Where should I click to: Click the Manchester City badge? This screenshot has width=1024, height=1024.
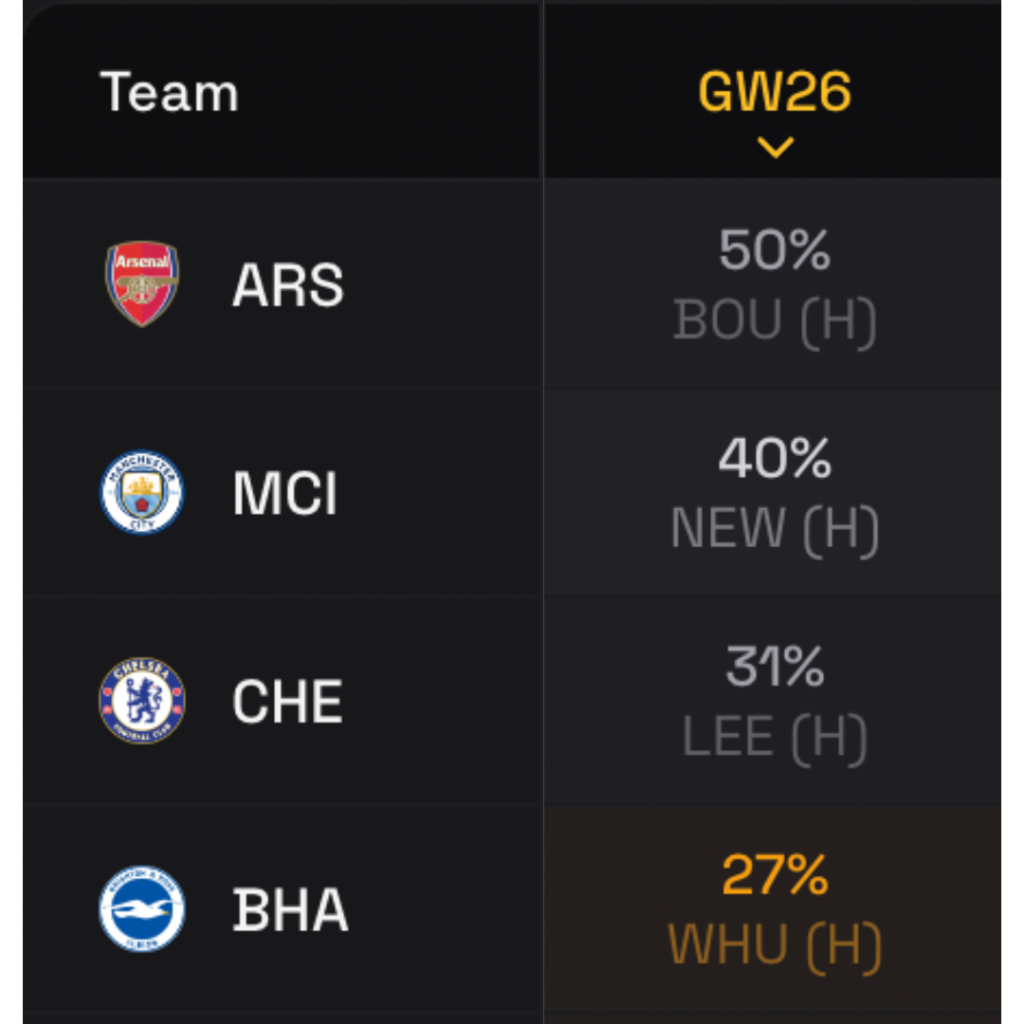coord(140,492)
